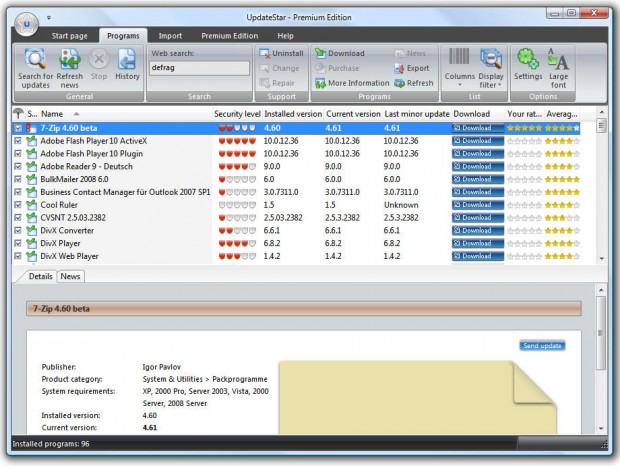
Task: Click status icon of DivX Converter row
Action: (x=31, y=230)
